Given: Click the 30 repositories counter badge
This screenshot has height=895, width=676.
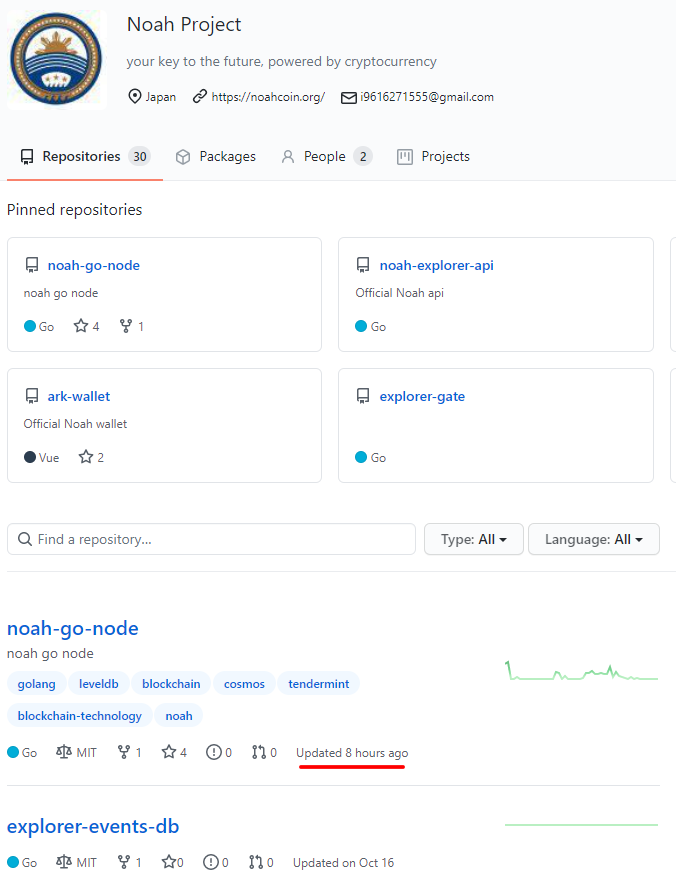Looking at the screenshot, I should (x=139, y=156).
